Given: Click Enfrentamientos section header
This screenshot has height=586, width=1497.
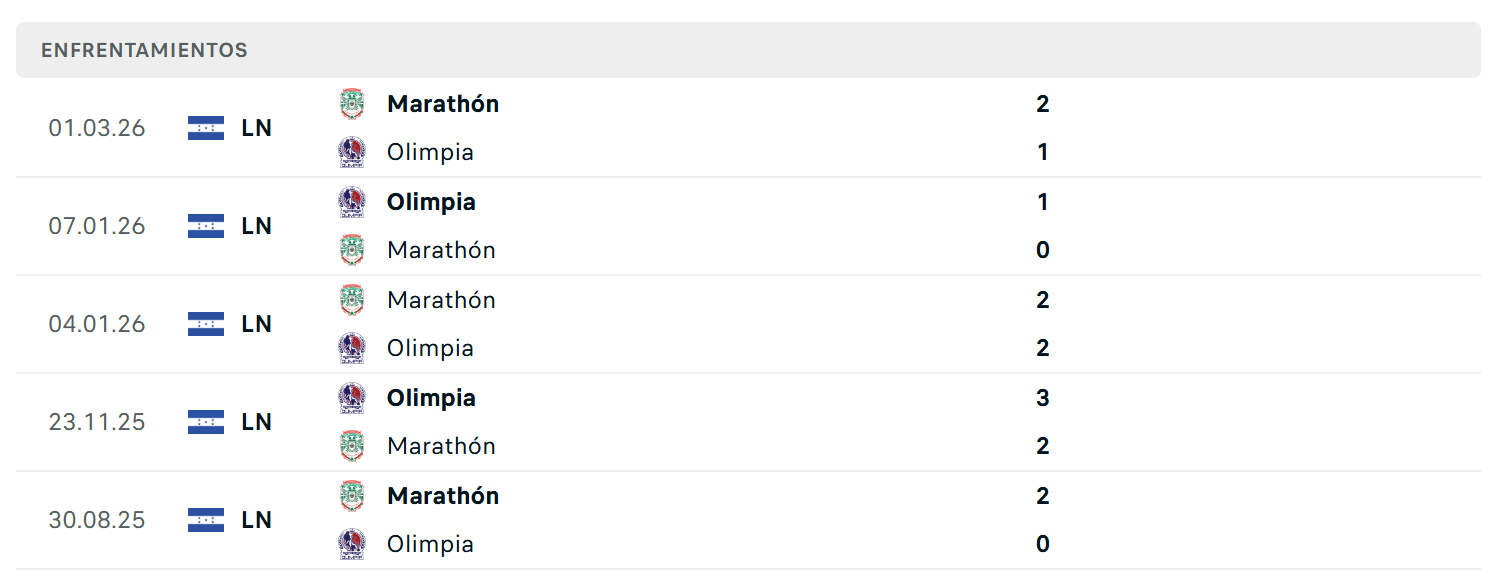Looking at the screenshot, I should tap(748, 50).
